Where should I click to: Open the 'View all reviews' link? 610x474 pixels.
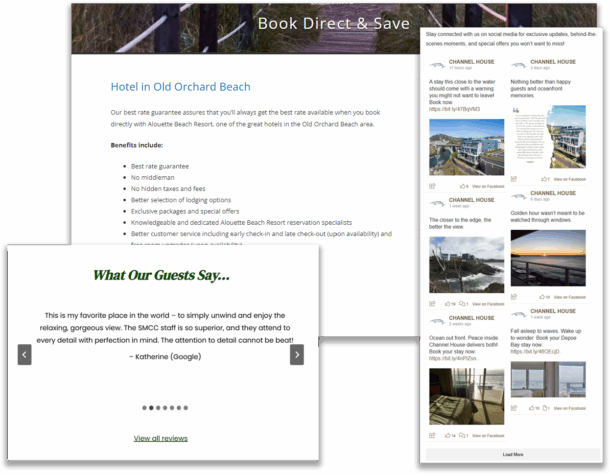(x=161, y=438)
